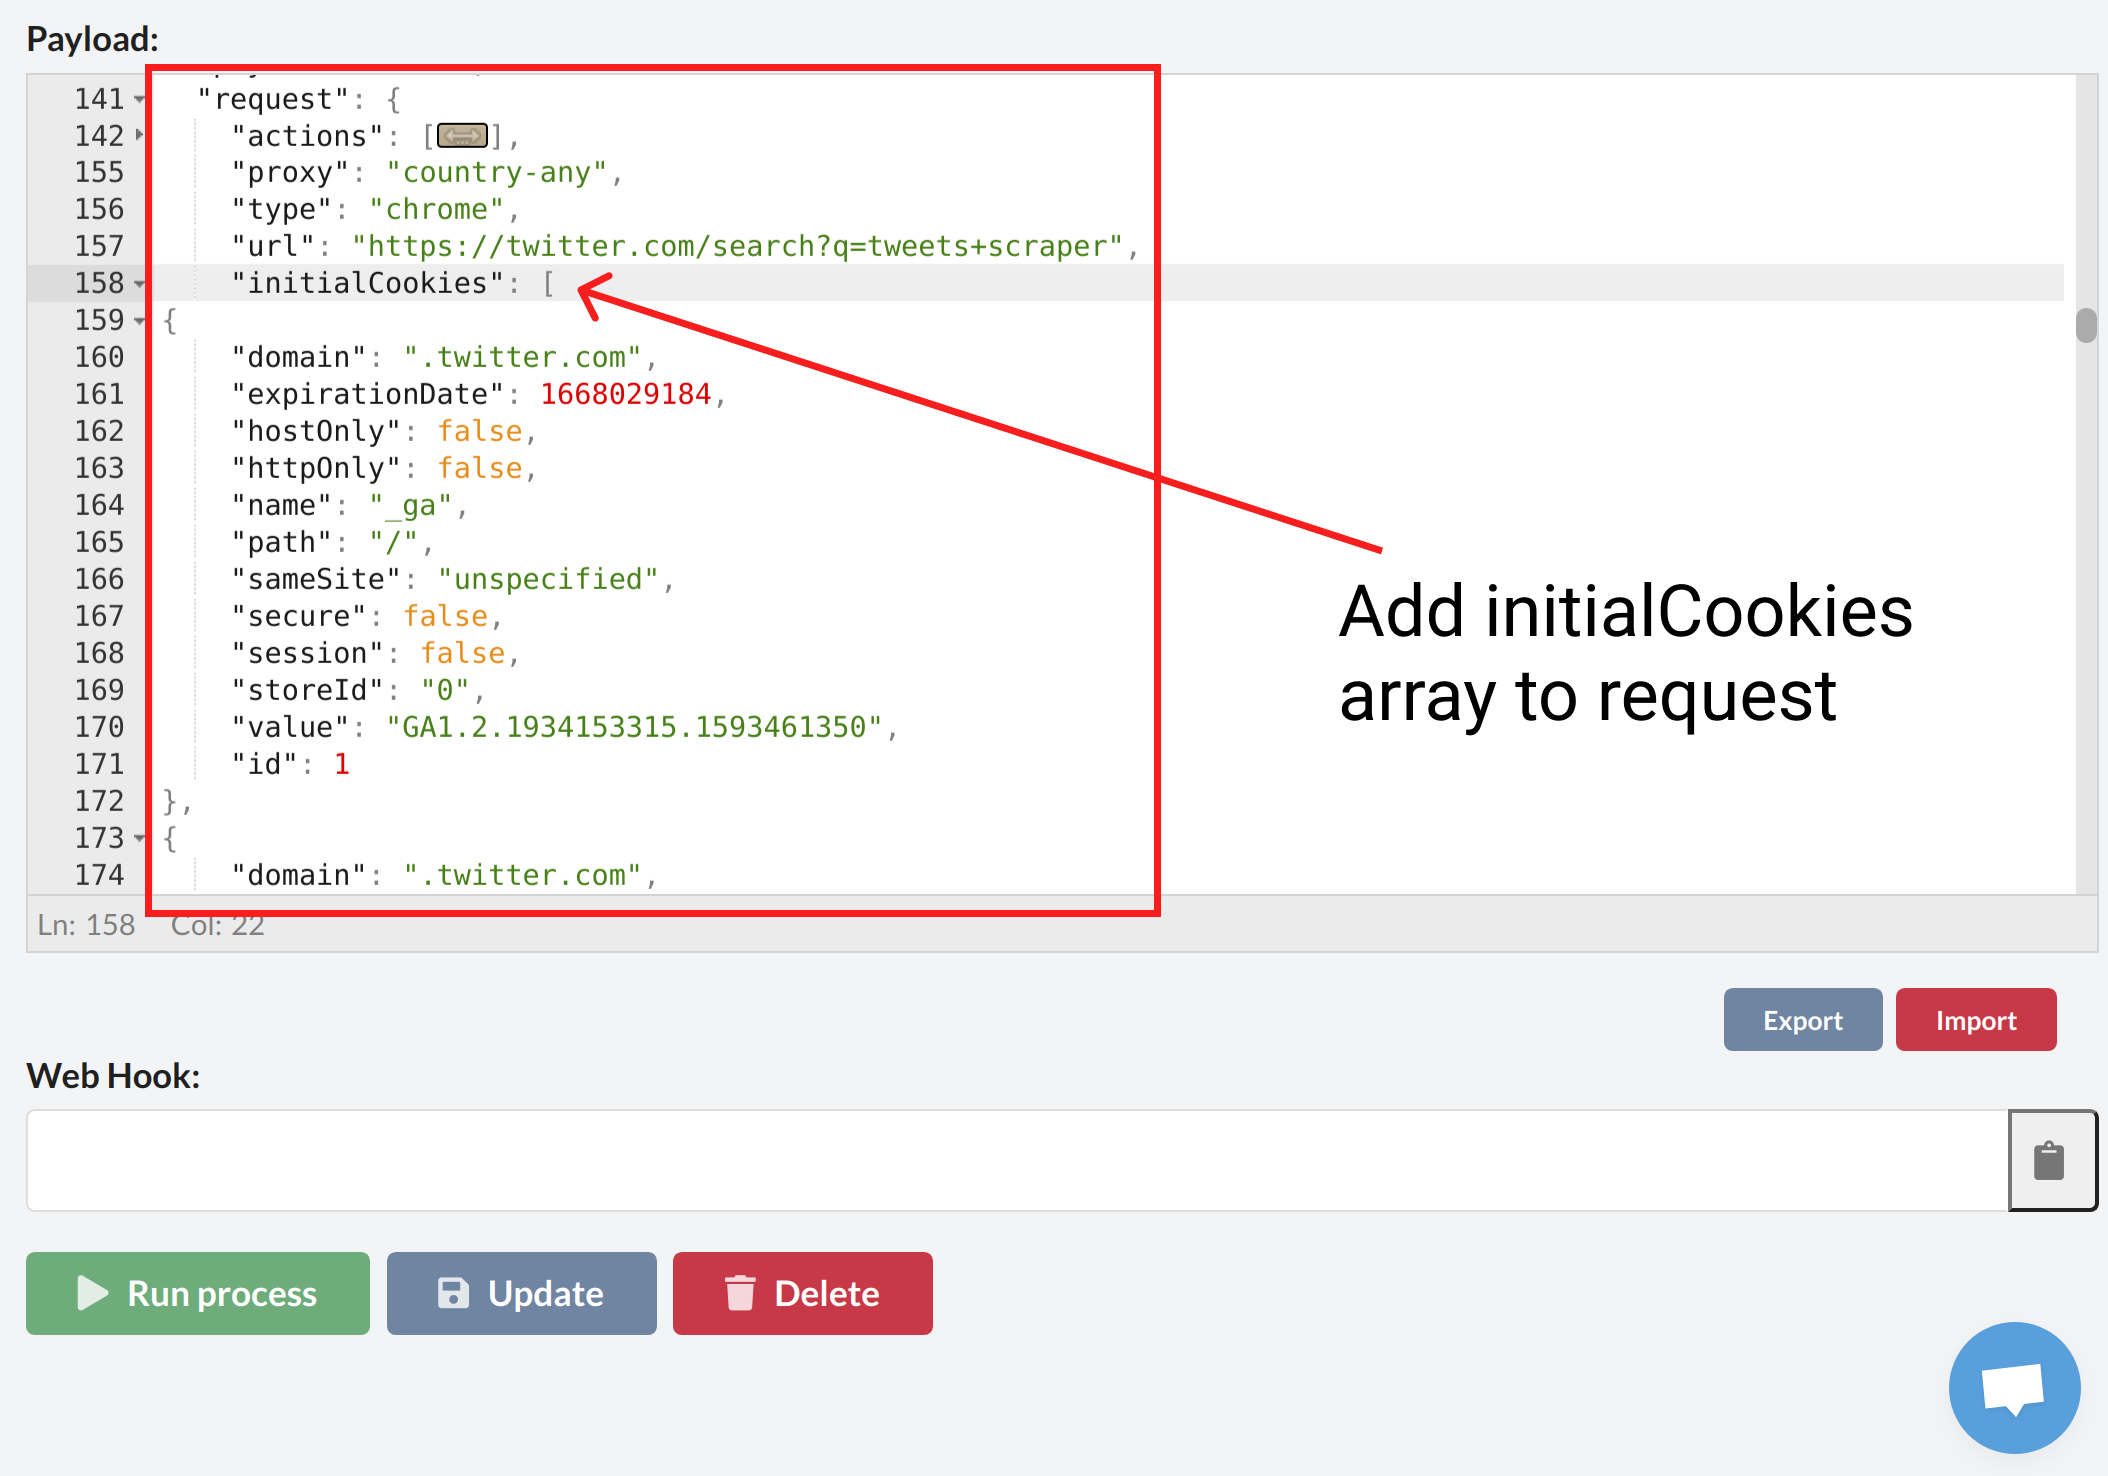
Task: Click the "Ln: 158" status bar entry
Action: [86, 925]
